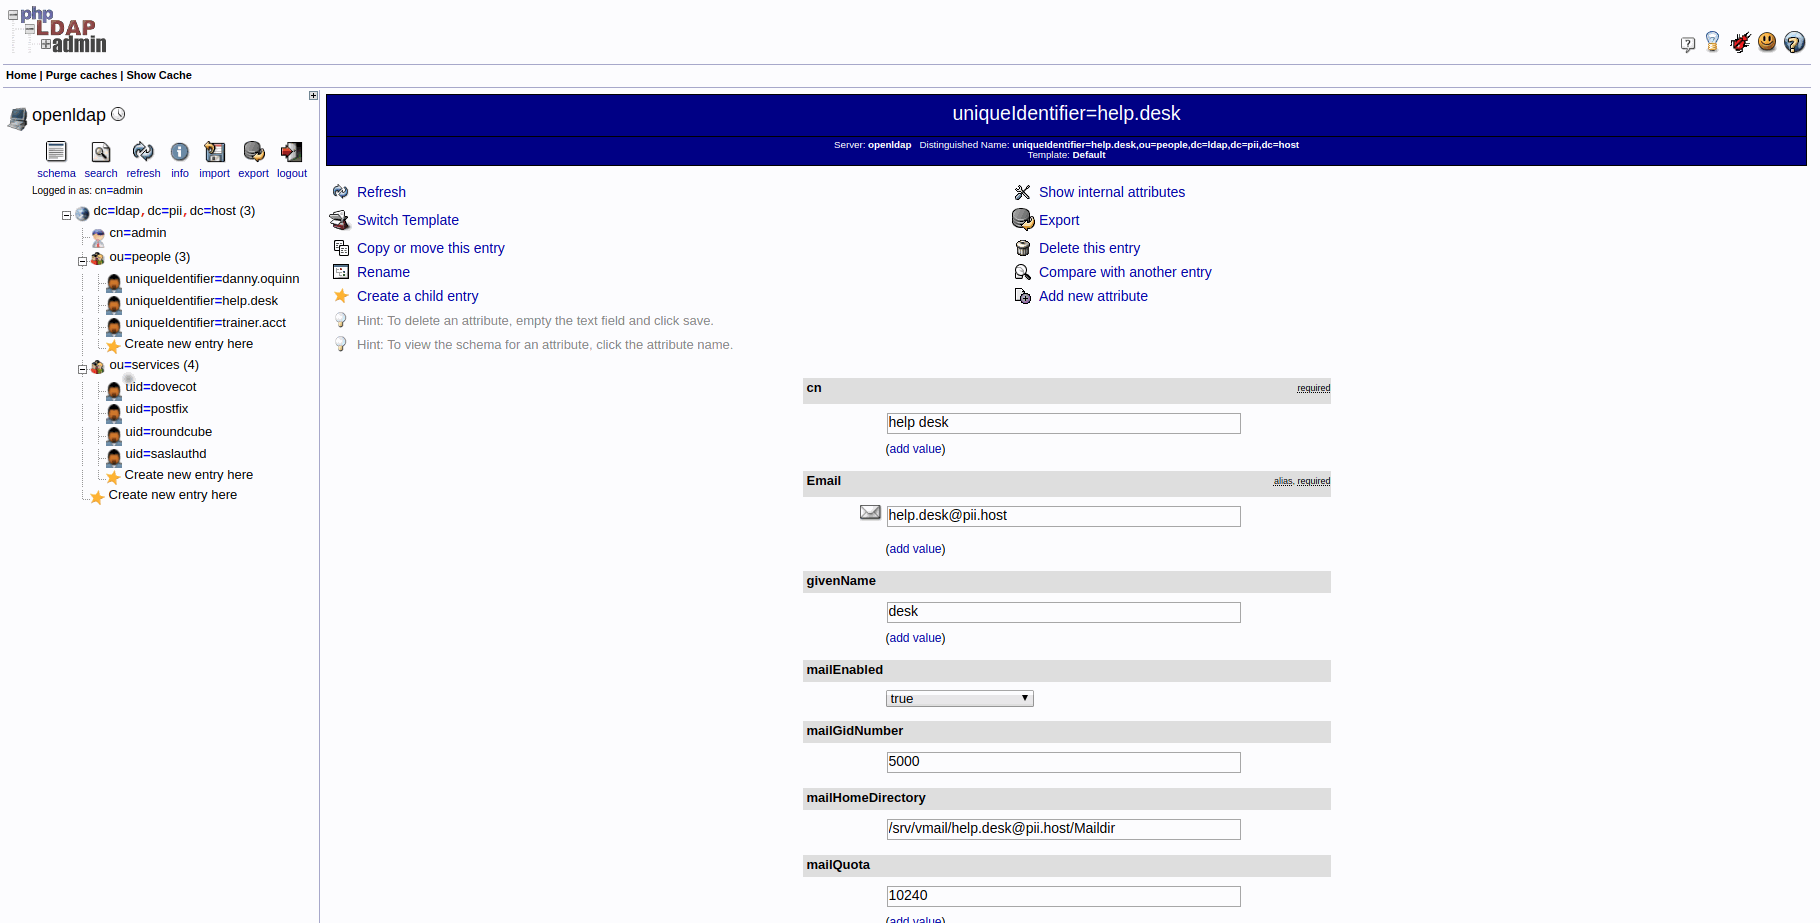Open Donate via the smiley icon
The height and width of the screenshot is (923, 1820).
click(x=1767, y=42)
